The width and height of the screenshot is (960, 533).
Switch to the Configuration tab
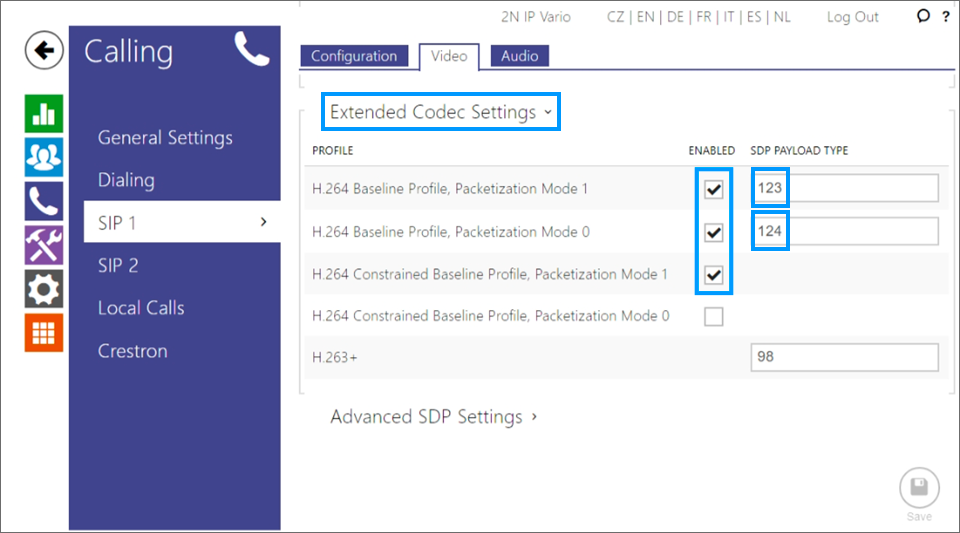coord(354,56)
